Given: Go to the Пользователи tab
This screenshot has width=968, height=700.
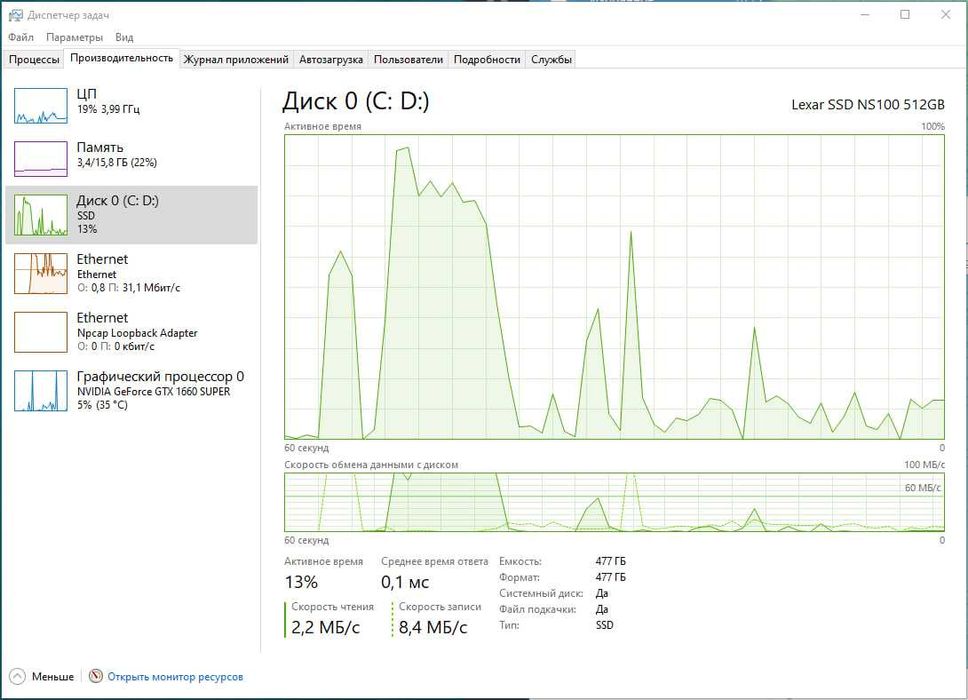Looking at the screenshot, I should 408,60.
